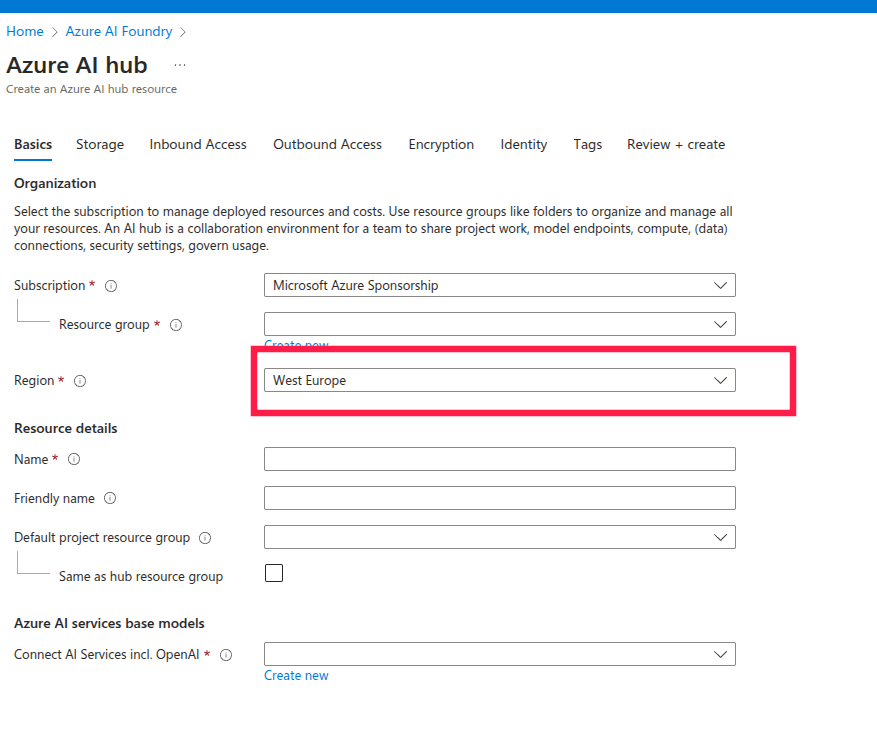The height and width of the screenshot is (736, 877).
Task: Click the Friendly name info icon
Action: pos(110,499)
